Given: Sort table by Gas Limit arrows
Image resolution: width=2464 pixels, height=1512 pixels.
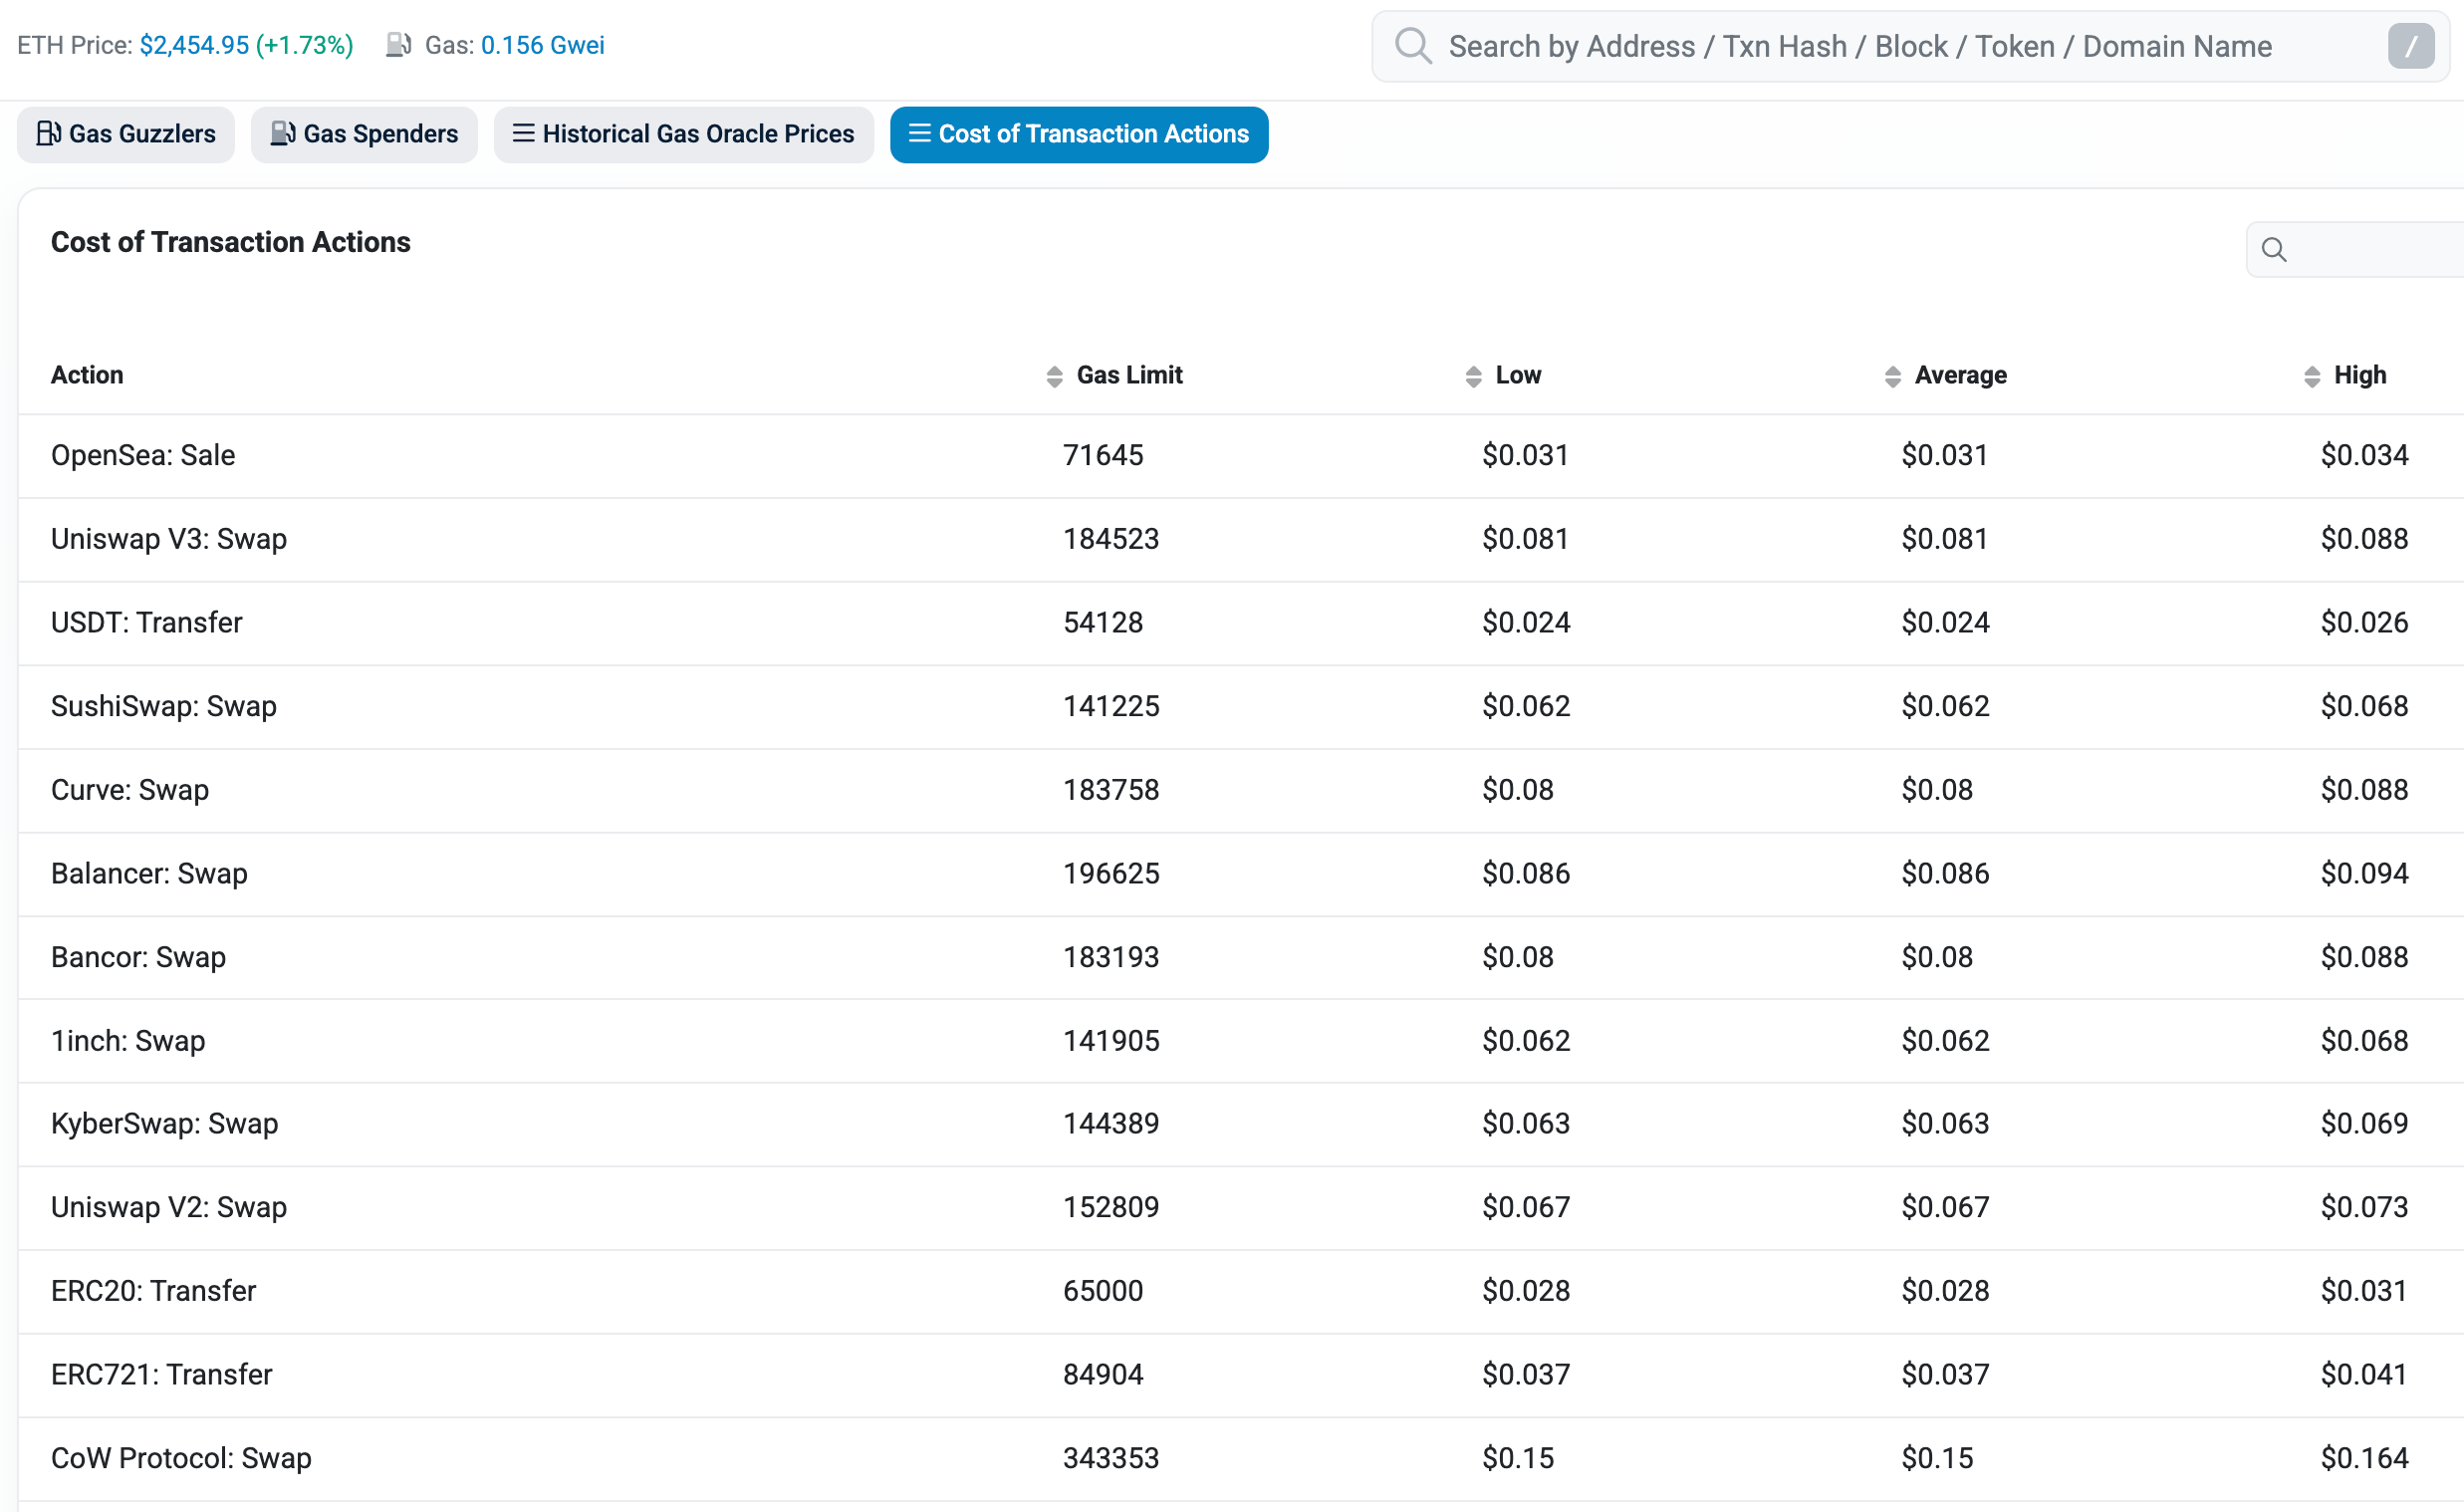Looking at the screenshot, I should [1054, 376].
